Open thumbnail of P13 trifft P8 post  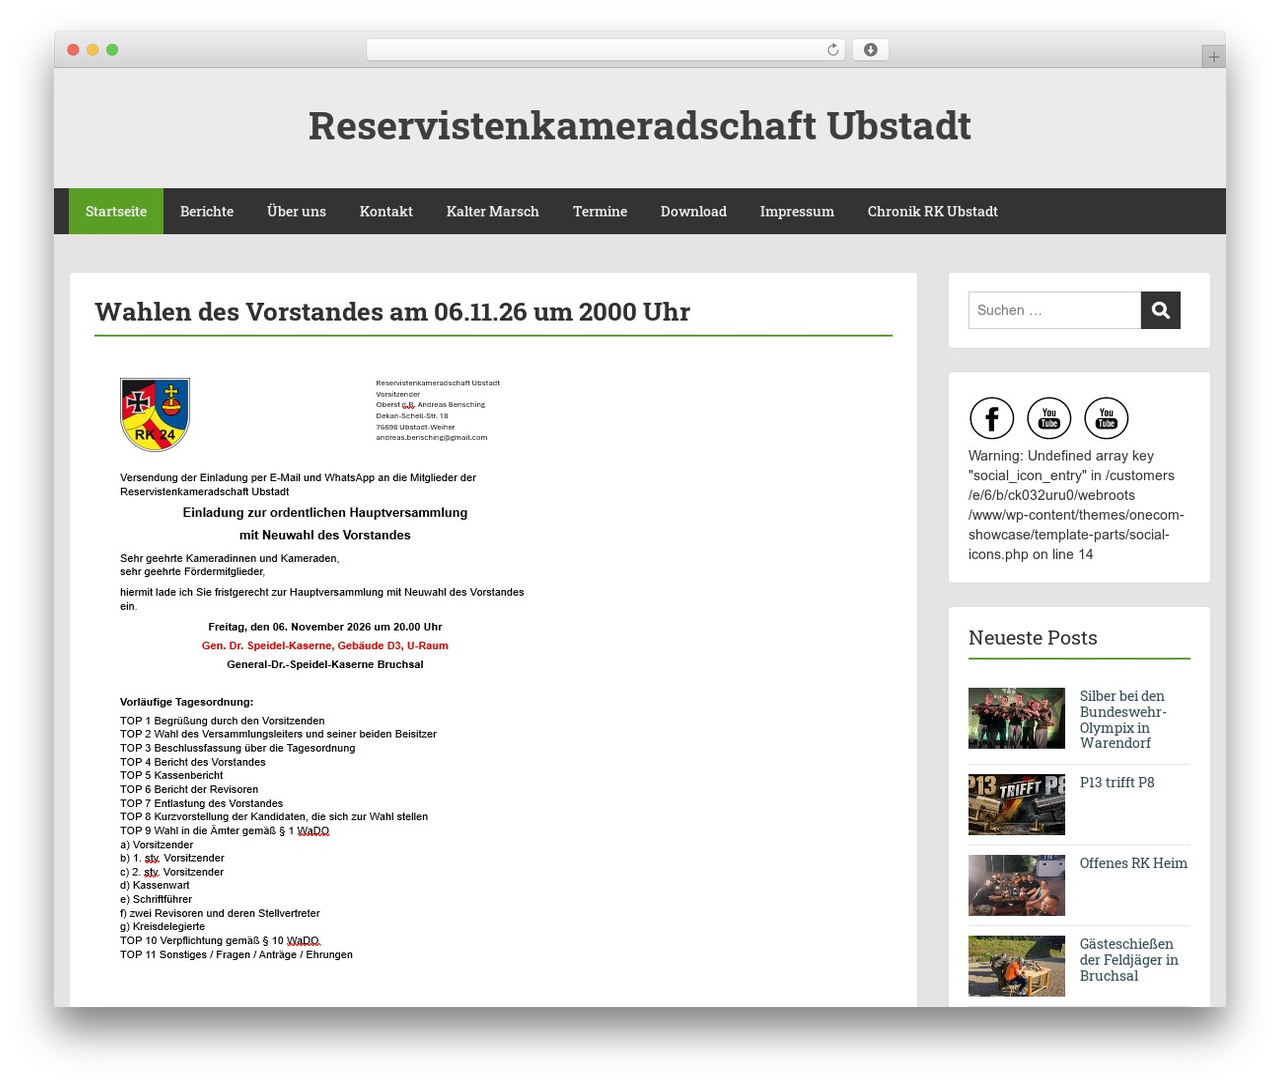[1016, 804]
